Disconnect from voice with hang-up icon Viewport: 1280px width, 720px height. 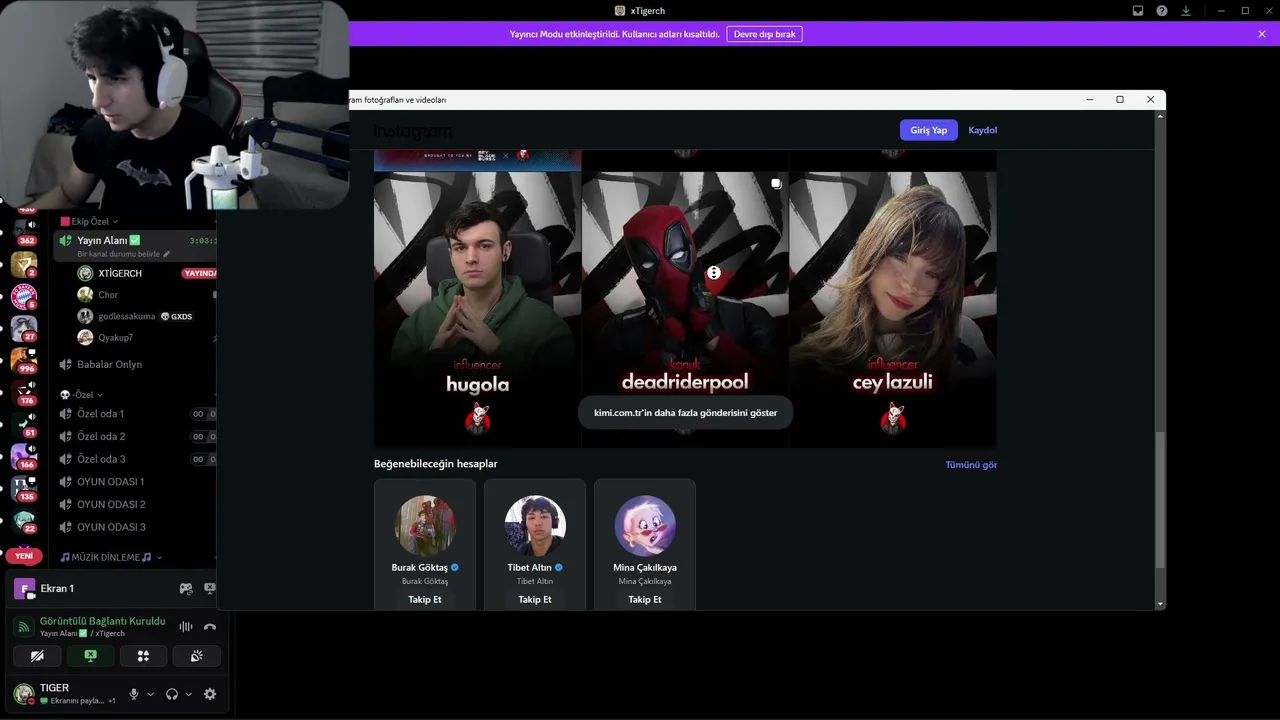coord(210,627)
